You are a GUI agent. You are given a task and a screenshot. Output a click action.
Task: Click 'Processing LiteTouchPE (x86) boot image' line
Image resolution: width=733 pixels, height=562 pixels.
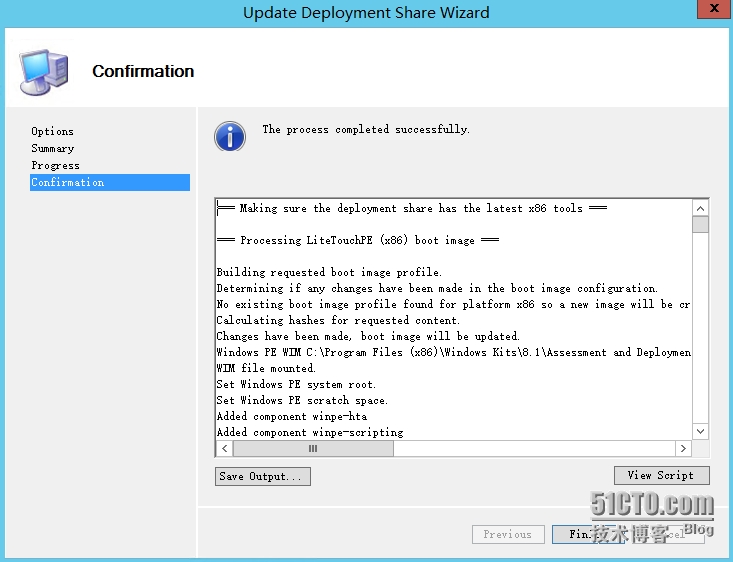pyautogui.click(x=358, y=240)
